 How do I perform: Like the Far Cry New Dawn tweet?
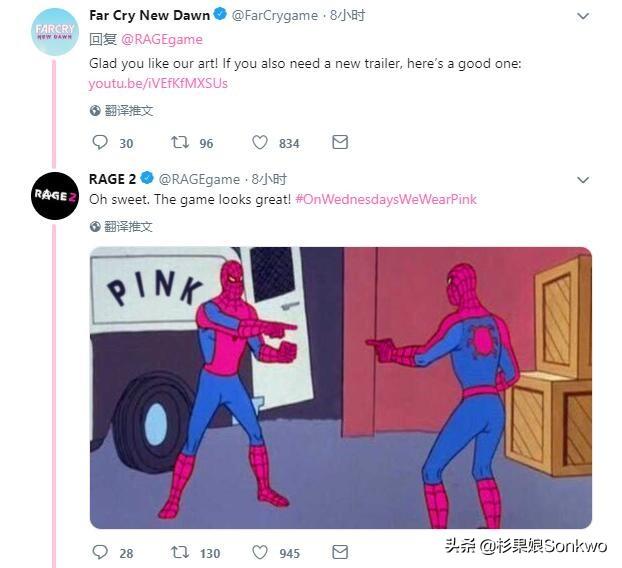coord(260,142)
